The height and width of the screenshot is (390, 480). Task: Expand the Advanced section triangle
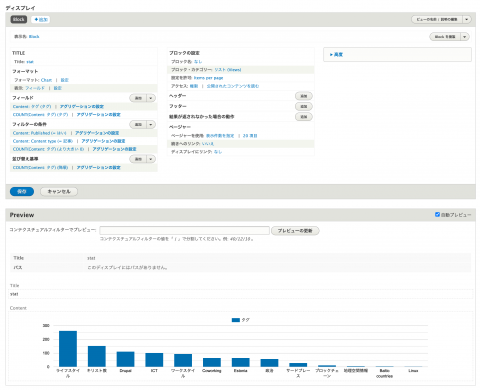(x=331, y=54)
